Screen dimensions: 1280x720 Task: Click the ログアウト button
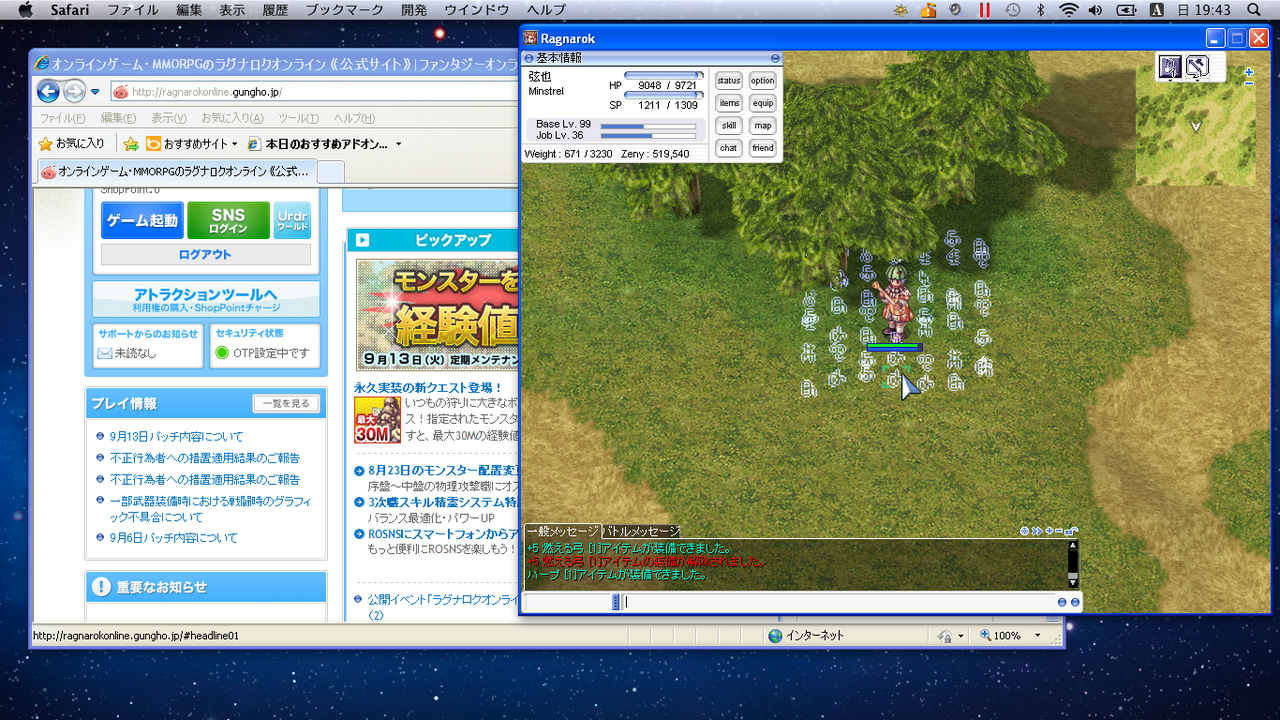pos(206,255)
